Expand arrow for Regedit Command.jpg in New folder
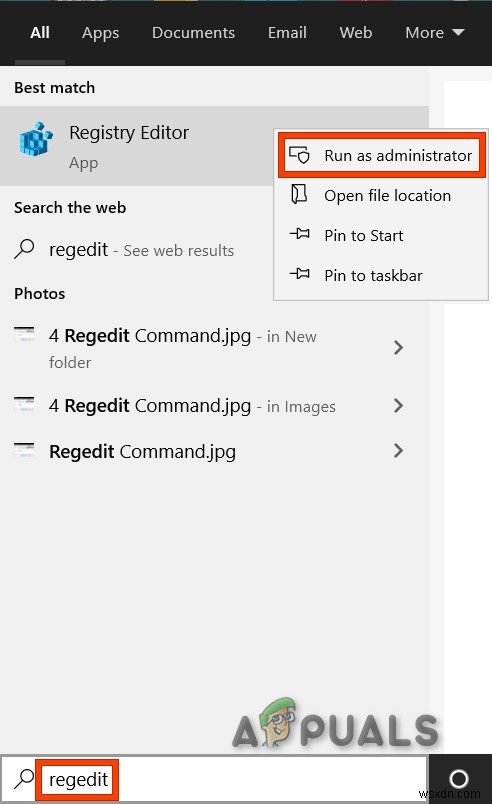The height and width of the screenshot is (804, 492). click(x=398, y=348)
